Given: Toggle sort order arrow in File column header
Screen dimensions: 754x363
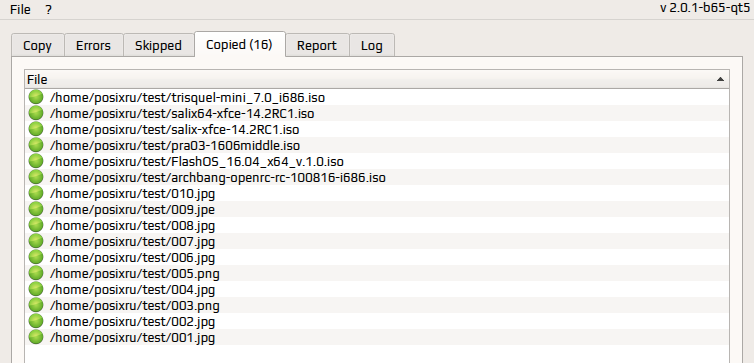Looking at the screenshot, I should (x=720, y=79).
